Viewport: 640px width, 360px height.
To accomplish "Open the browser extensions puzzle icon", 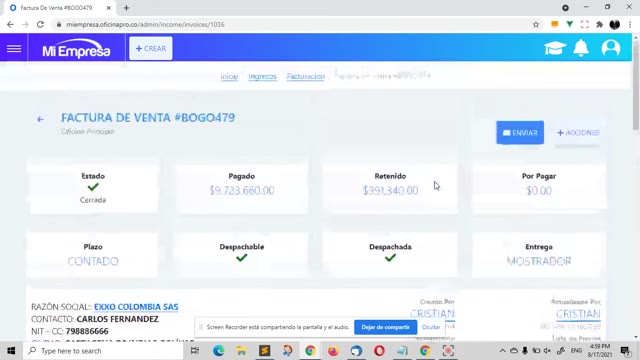I will click(x=599, y=24).
